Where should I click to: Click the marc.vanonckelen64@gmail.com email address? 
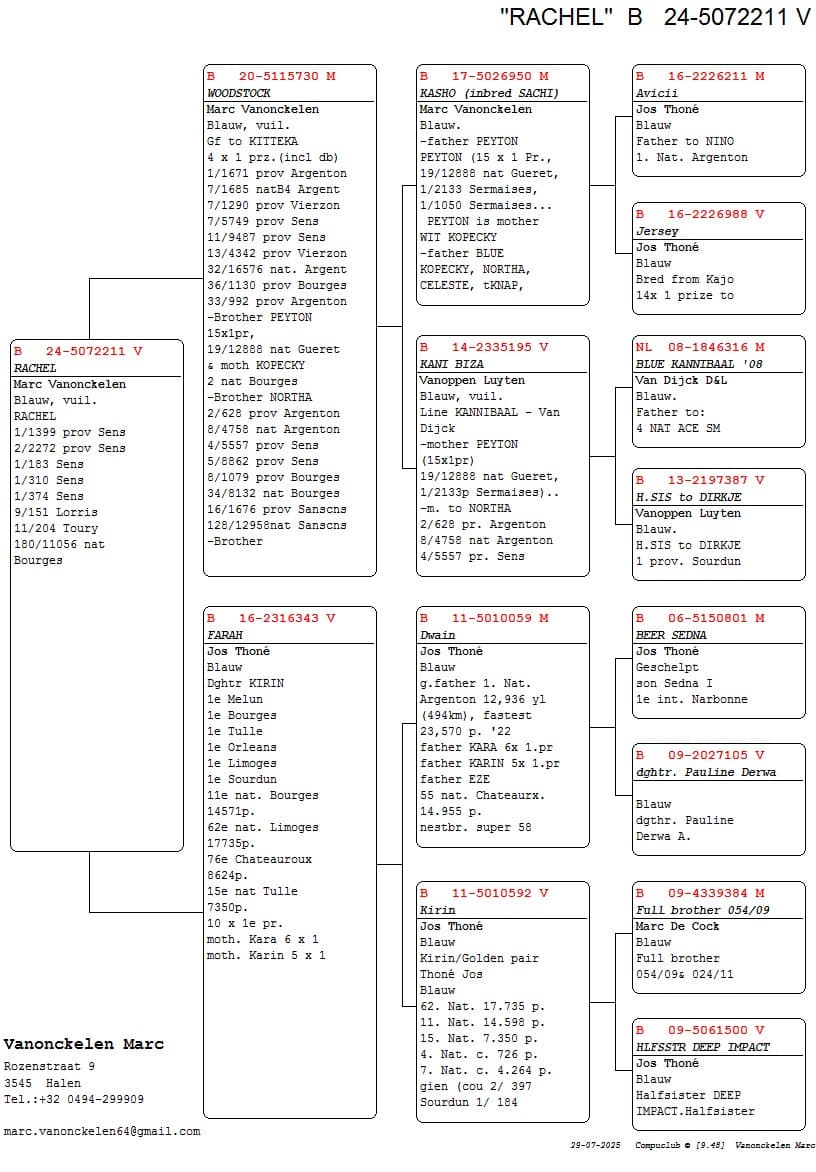(x=102, y=1132)
